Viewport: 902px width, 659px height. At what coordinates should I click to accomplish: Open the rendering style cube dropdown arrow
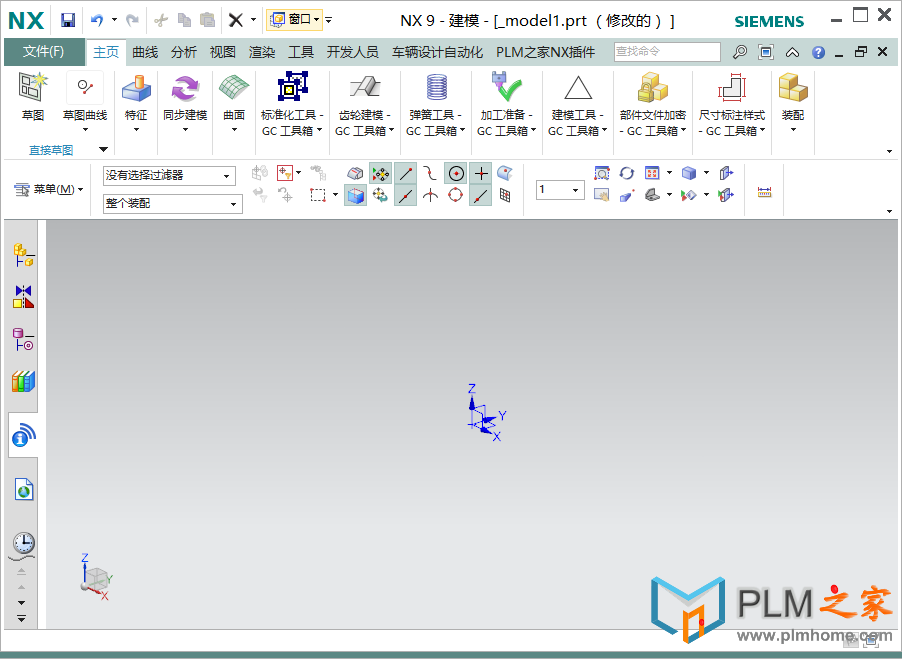point(706,173)
